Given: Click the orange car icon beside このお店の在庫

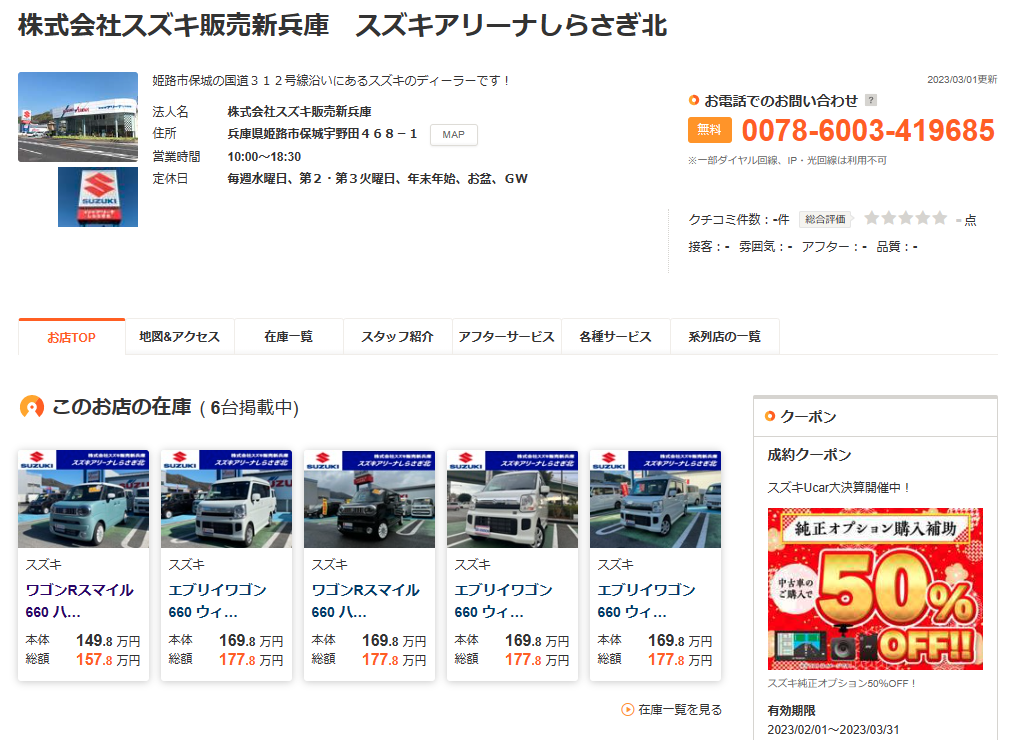Looking at the screenshot, I should pos(32,407).
